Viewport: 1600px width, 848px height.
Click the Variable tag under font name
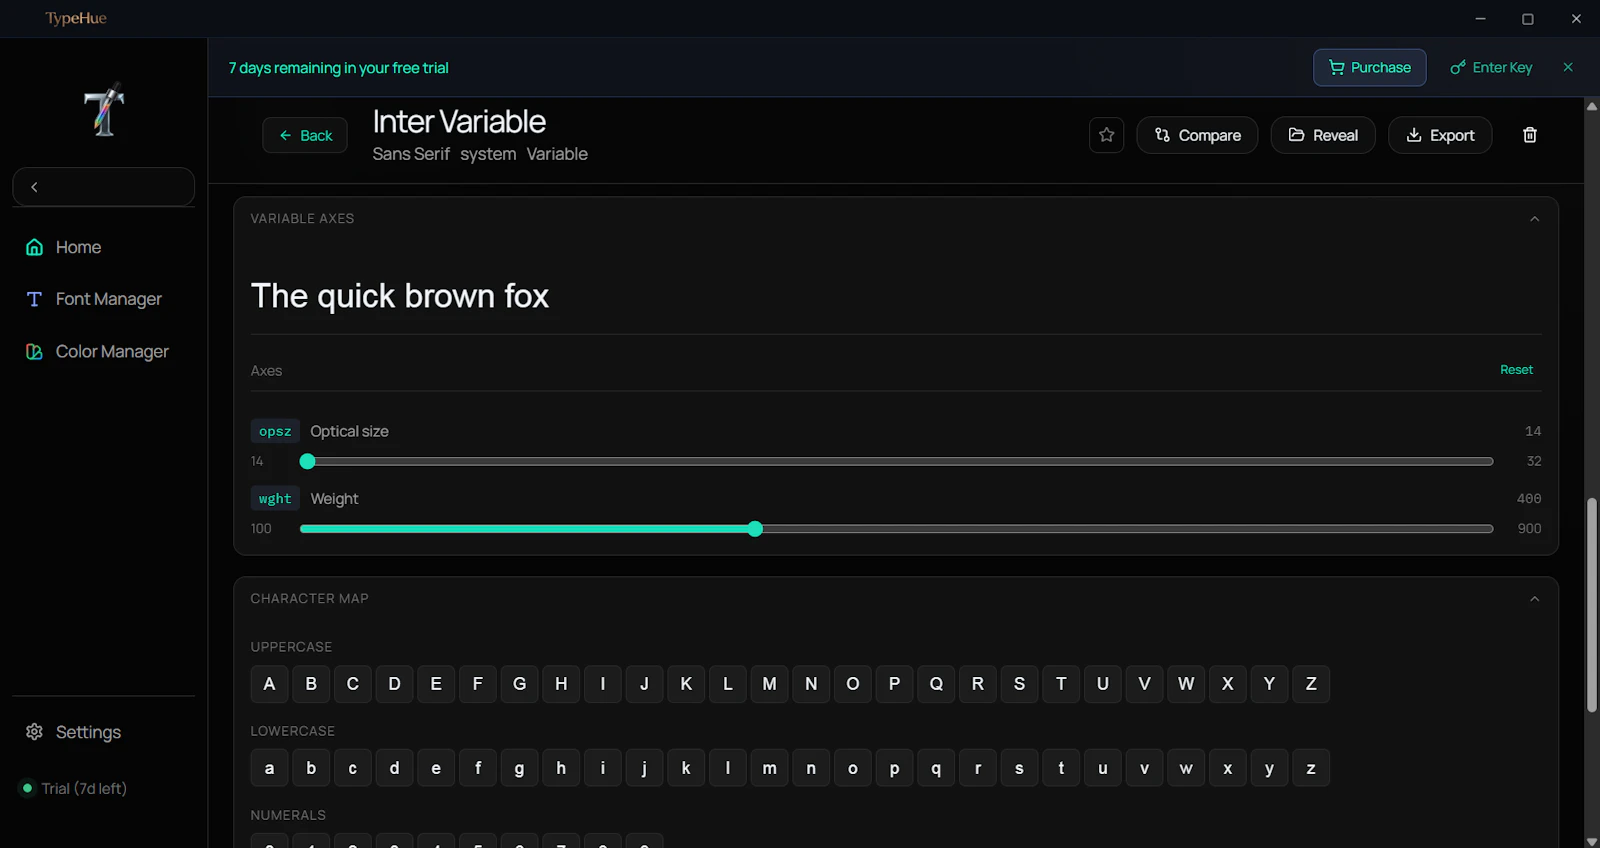pos(557,154)
